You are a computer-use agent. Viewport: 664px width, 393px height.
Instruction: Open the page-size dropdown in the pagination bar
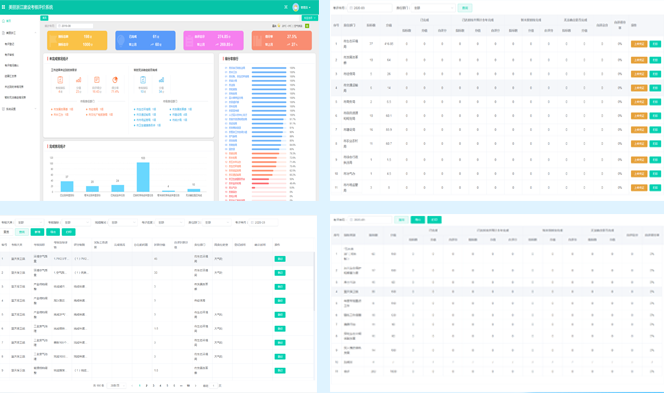(117, 386)
